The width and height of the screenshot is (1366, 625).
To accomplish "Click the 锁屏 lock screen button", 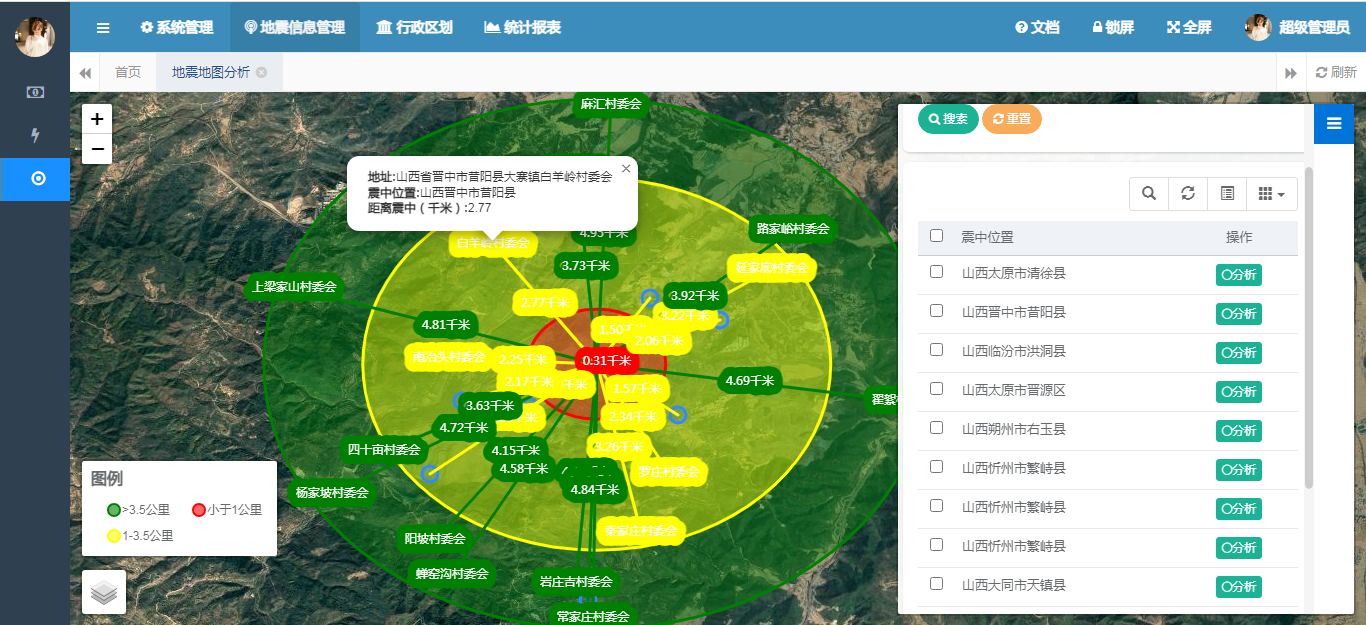I will pyautogui.click(x=1113, y=27).
